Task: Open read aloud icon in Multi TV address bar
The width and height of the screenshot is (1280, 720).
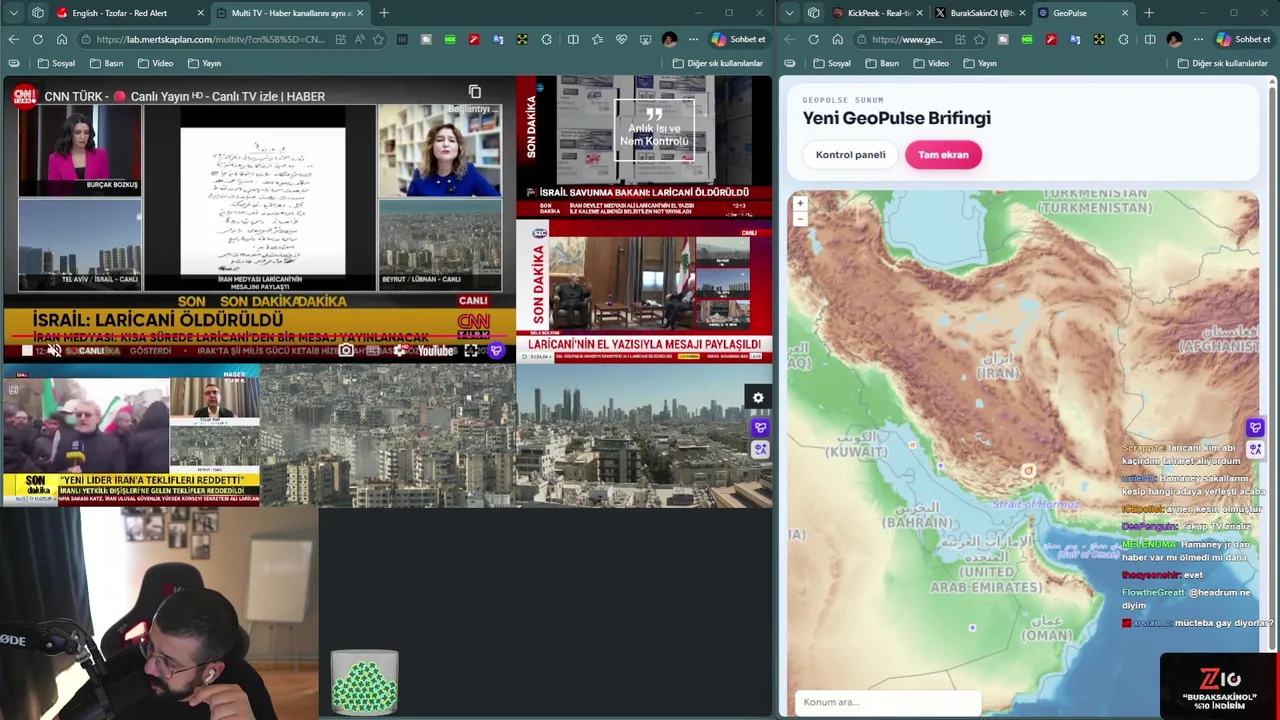Action: click(360, 39)
